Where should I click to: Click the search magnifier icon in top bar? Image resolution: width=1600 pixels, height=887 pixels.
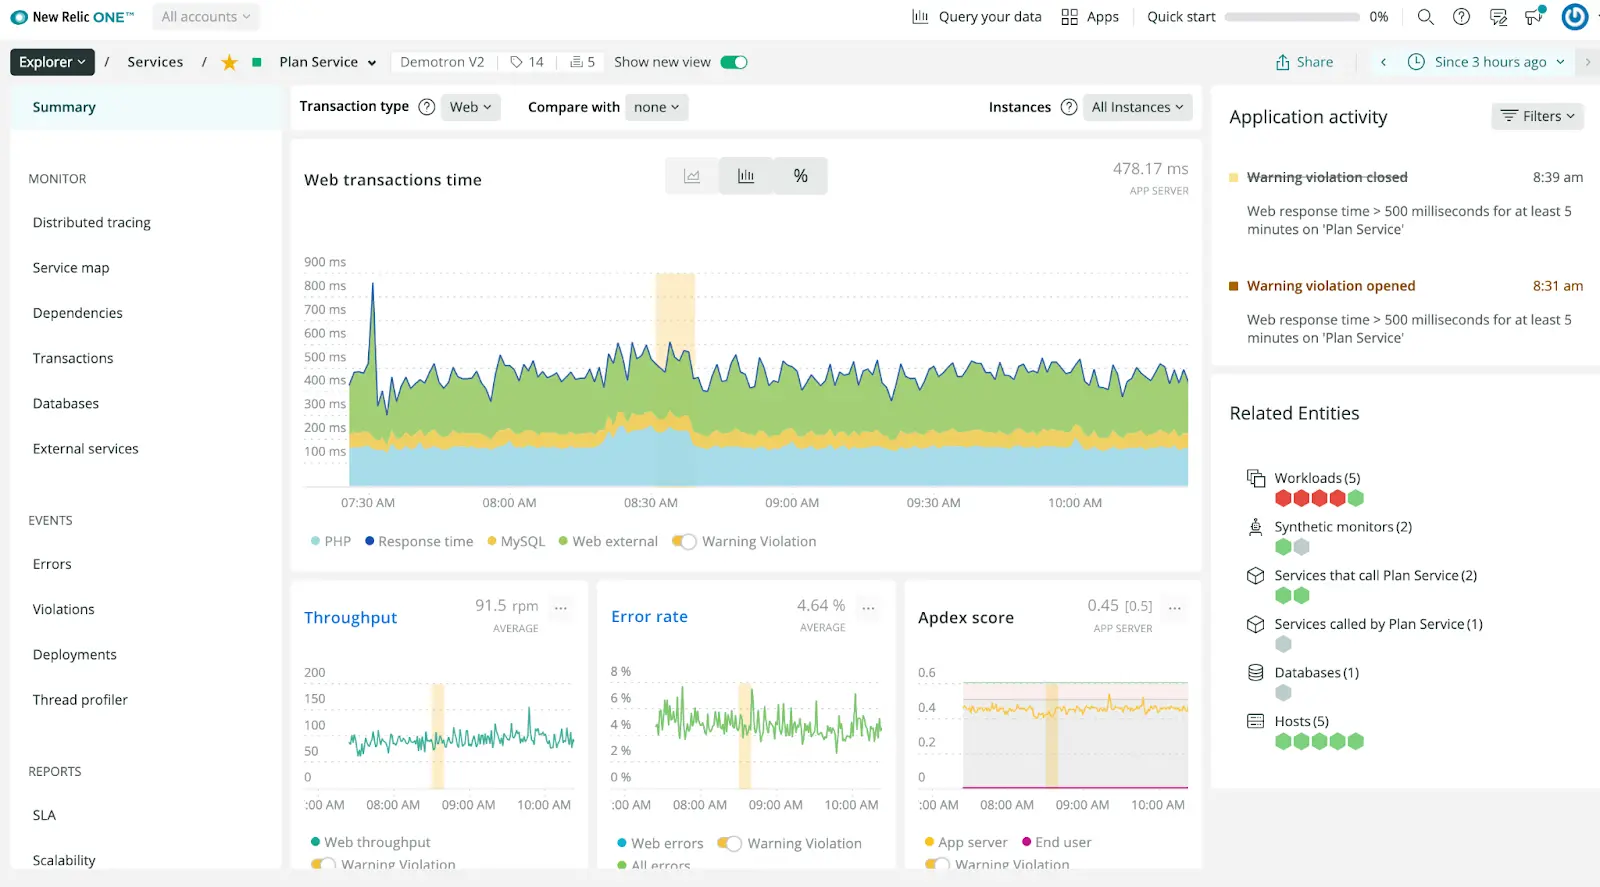pos(1425,17)
